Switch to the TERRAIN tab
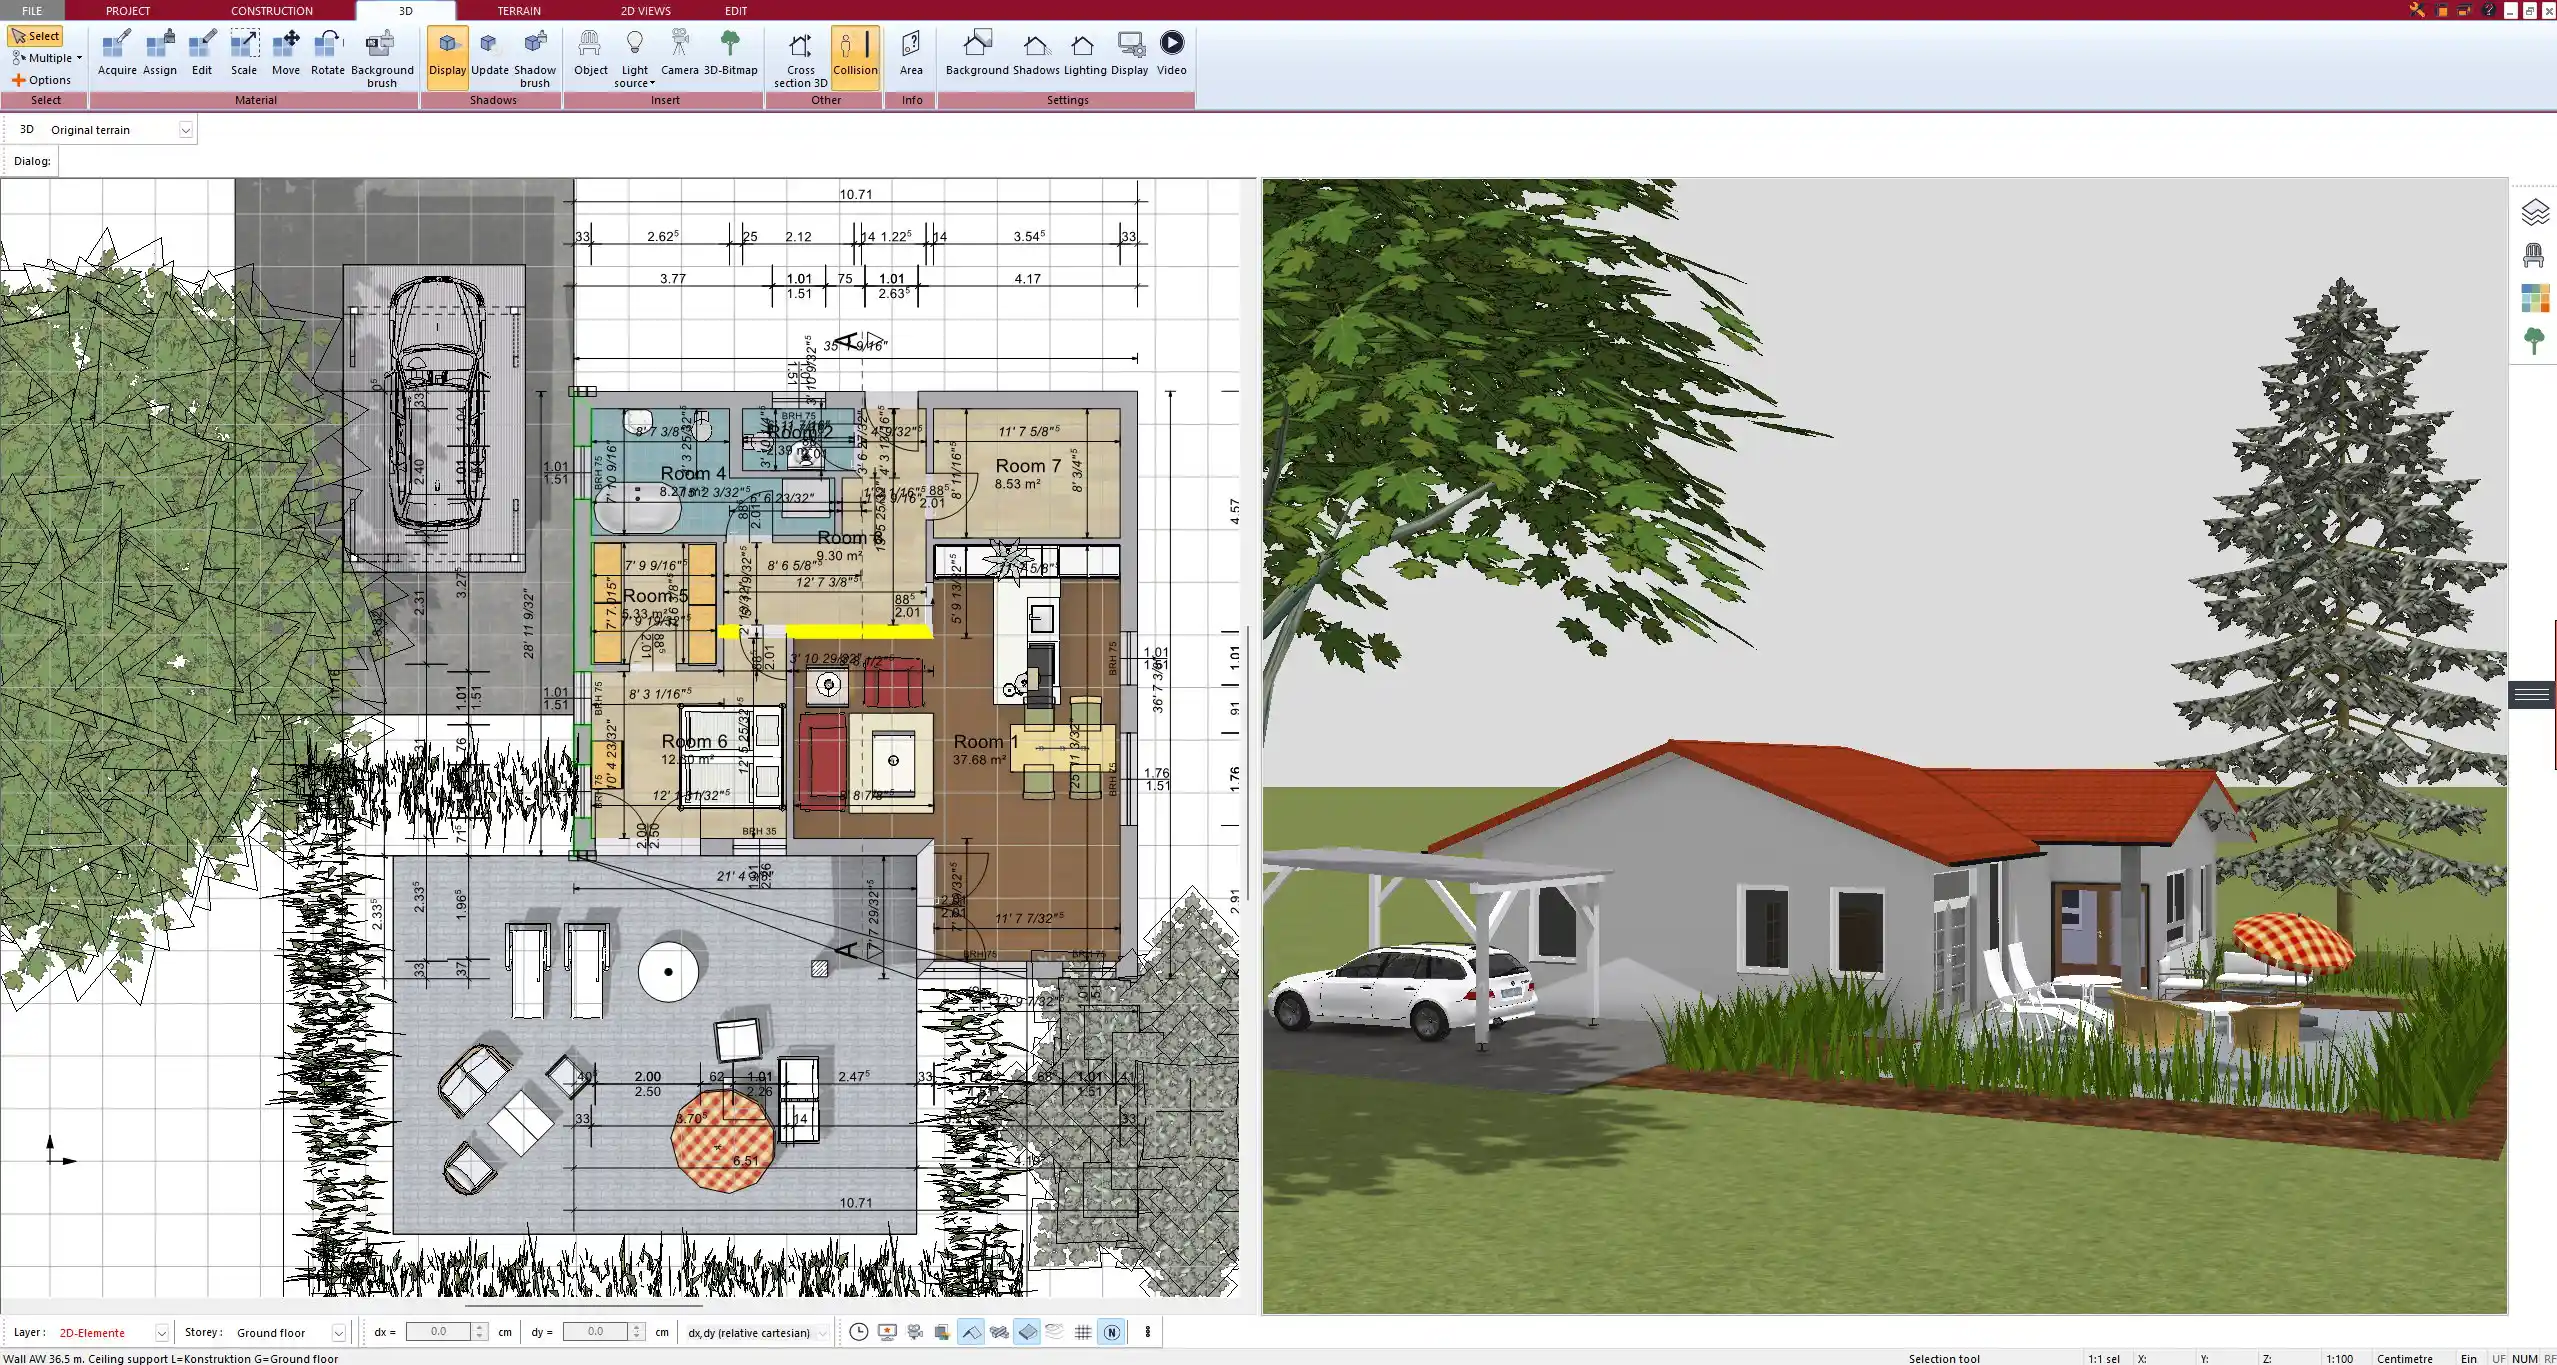 [x=519, y=10]
